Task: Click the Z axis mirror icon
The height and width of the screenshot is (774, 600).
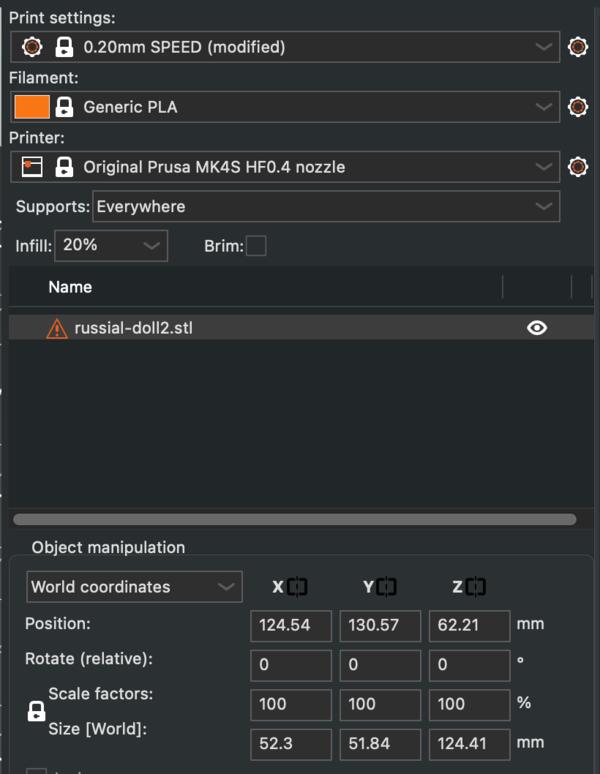Action: tap(476, 587)
